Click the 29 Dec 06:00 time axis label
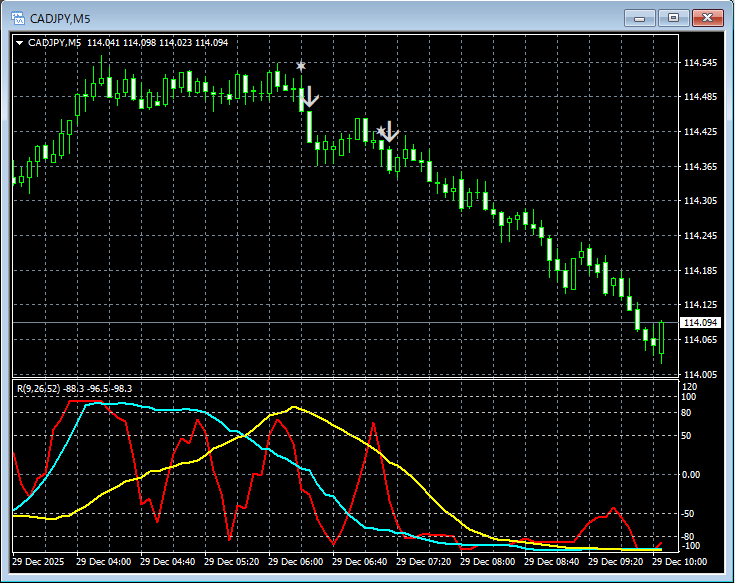This screenshot has height=583, width=736. [299, 562]
